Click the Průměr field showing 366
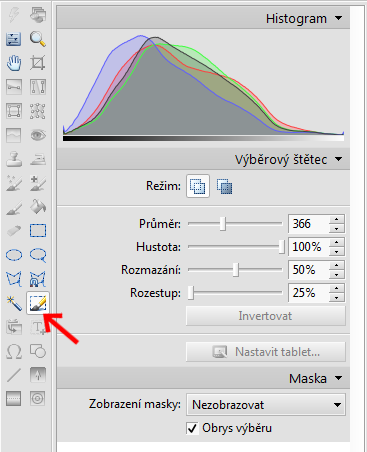 pyautogui.click(x=309, y=224)
